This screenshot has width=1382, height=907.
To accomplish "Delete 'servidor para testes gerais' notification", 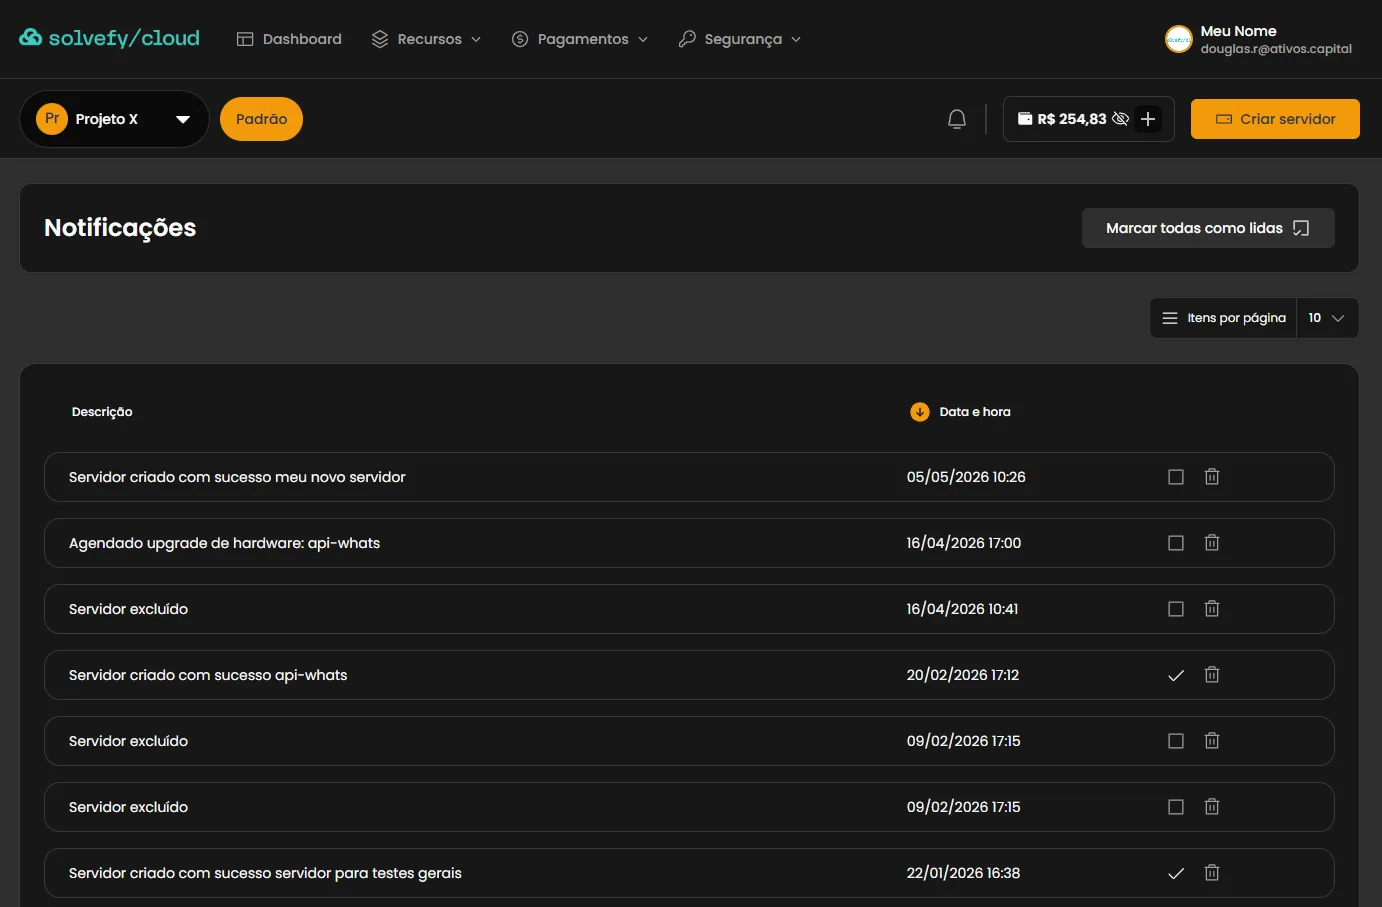I will pos(1212,873).
